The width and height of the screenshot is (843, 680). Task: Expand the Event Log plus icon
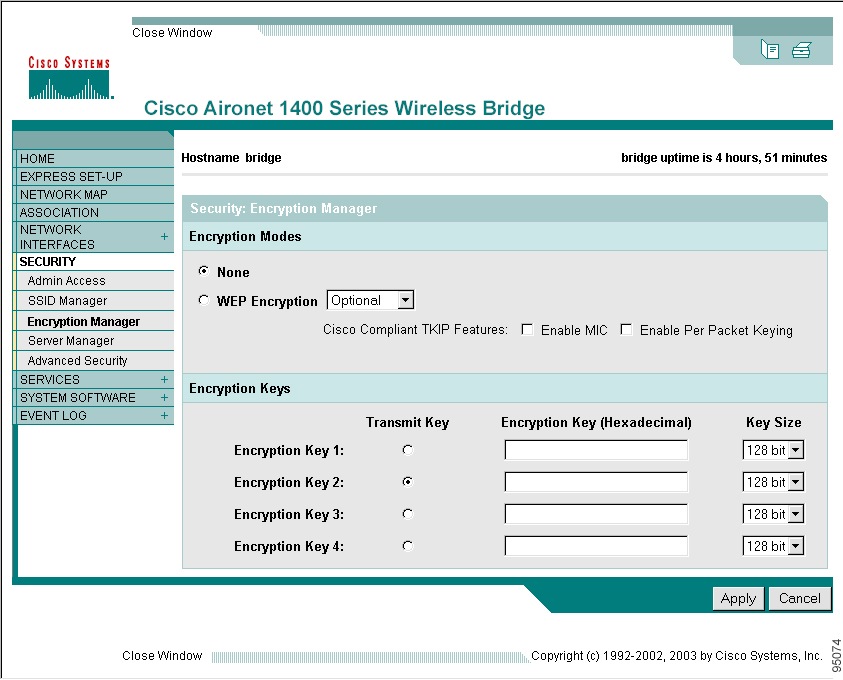pyautogui.click(x=164, y=416)
